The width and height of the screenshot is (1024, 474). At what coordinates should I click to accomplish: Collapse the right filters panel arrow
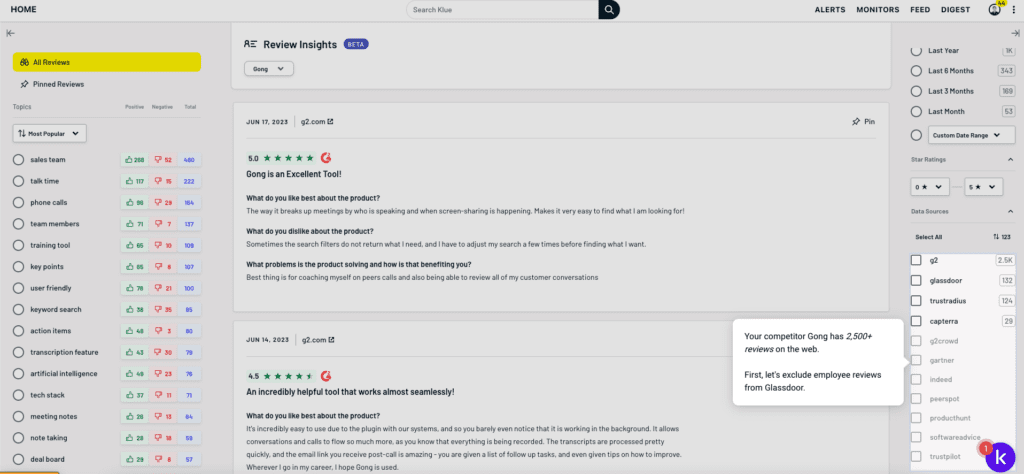[1014, 33]
